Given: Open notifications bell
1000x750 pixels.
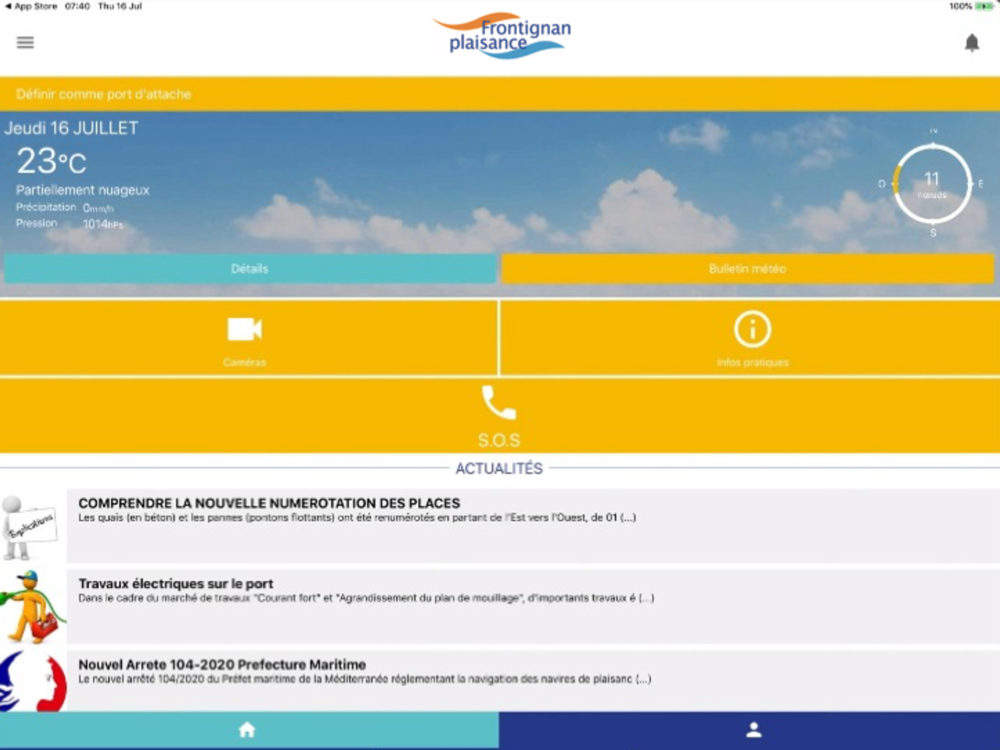Looking at the screenshot, I should click(x=971, y=43).
